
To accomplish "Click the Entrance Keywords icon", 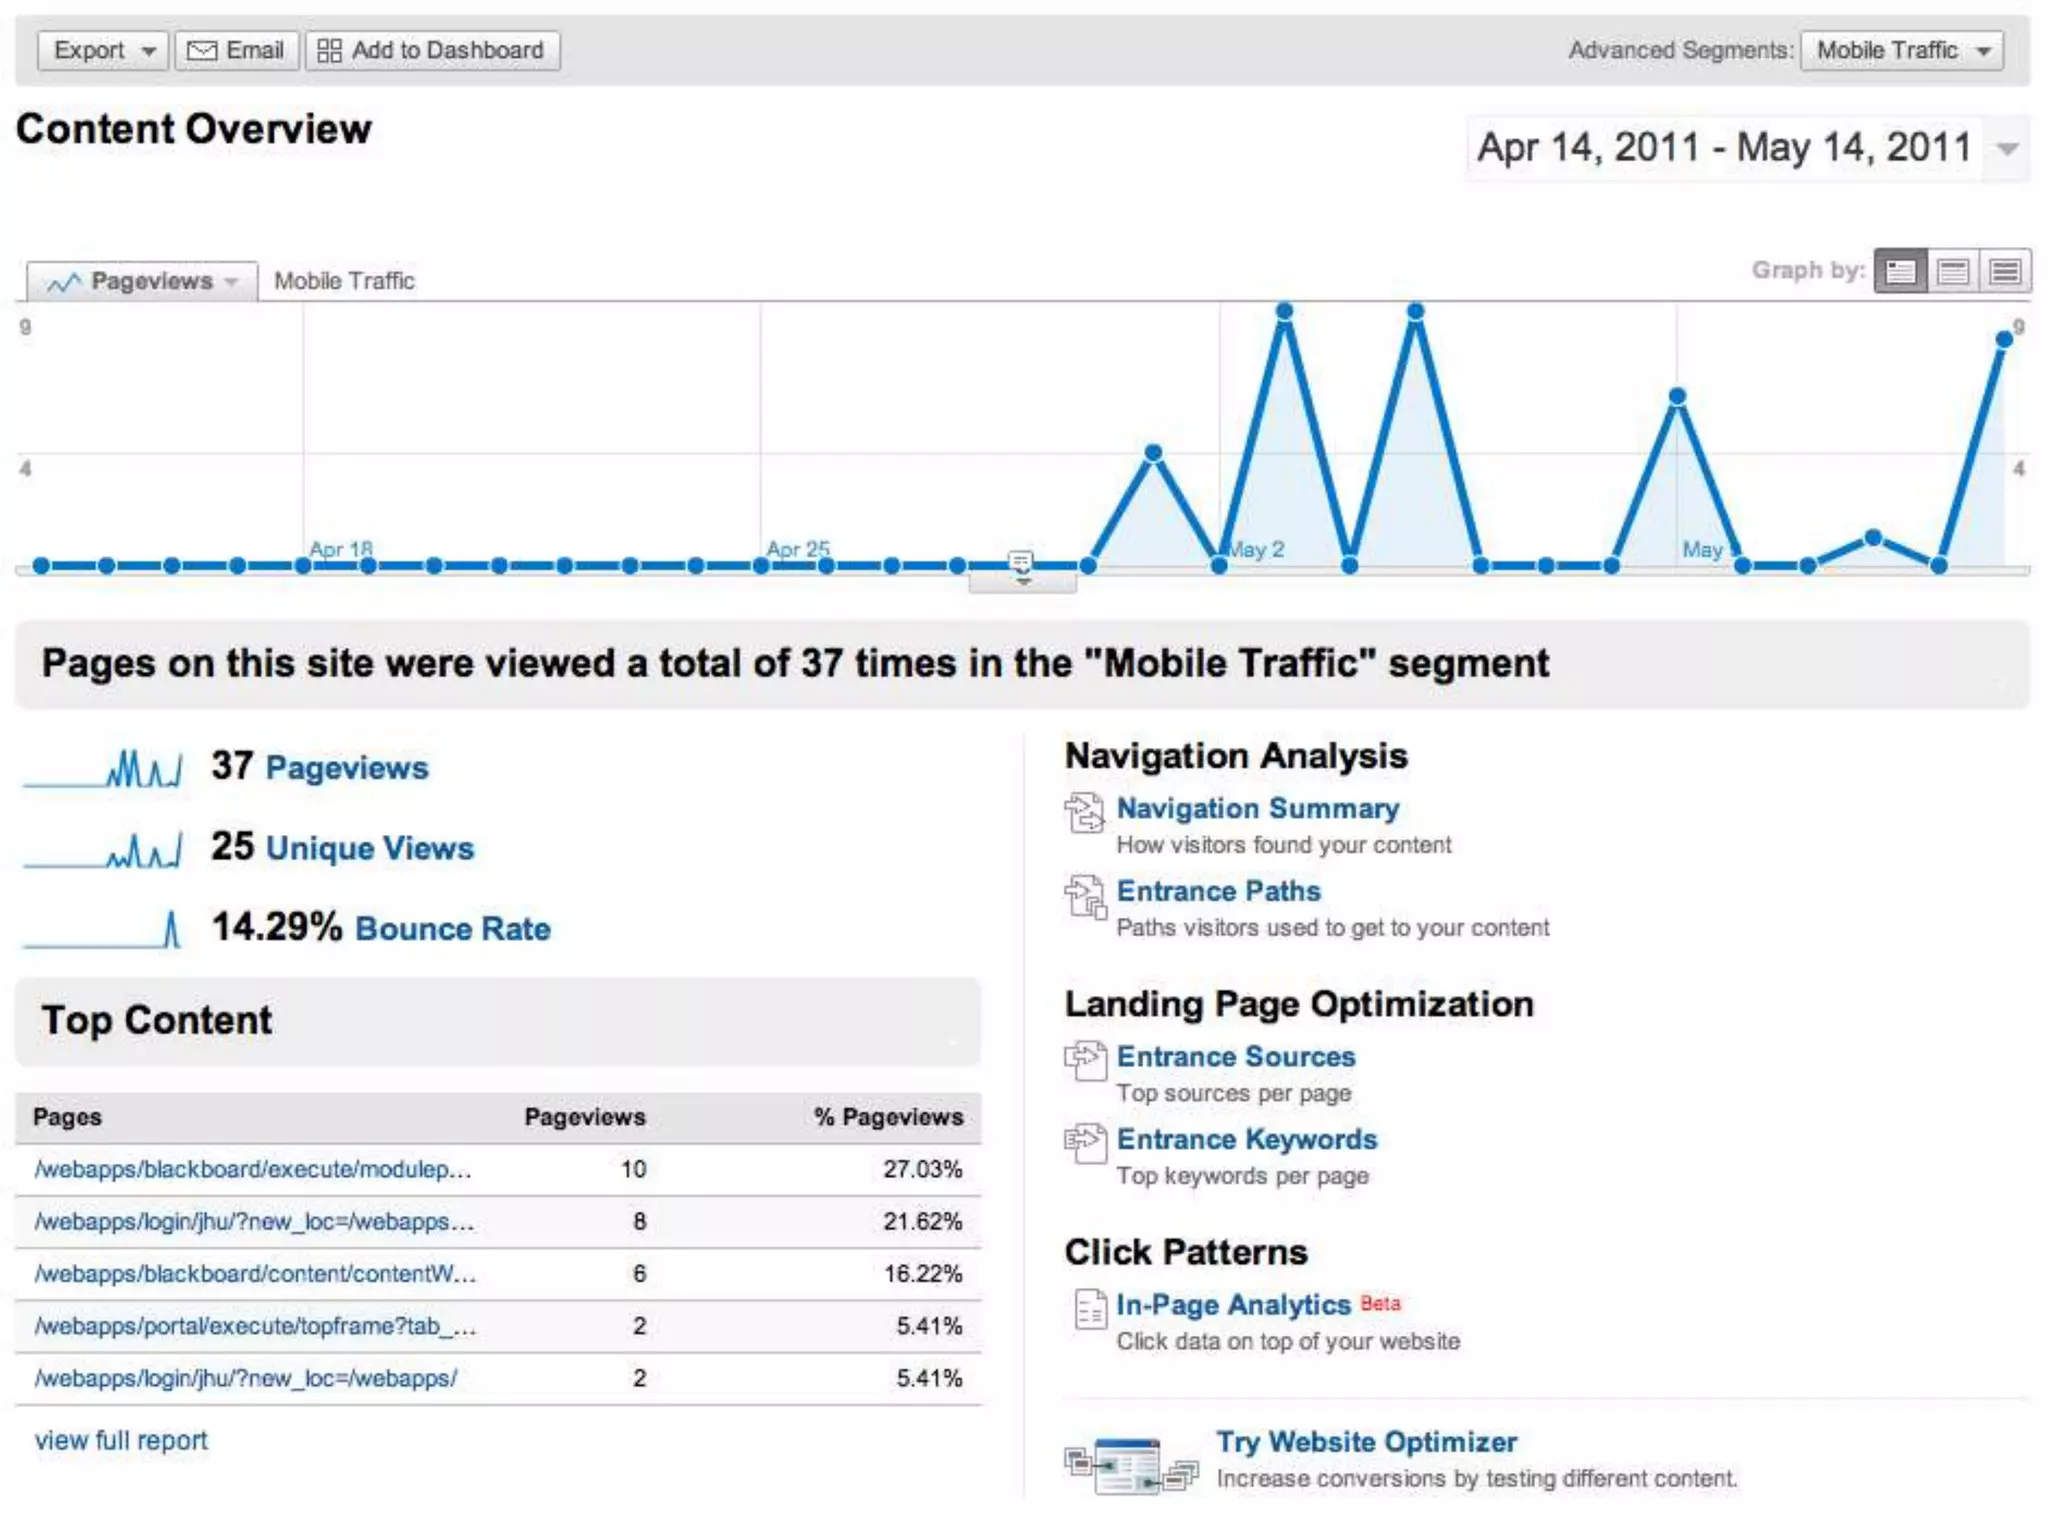I will pyautogui.click(x=1084, y=1143).
